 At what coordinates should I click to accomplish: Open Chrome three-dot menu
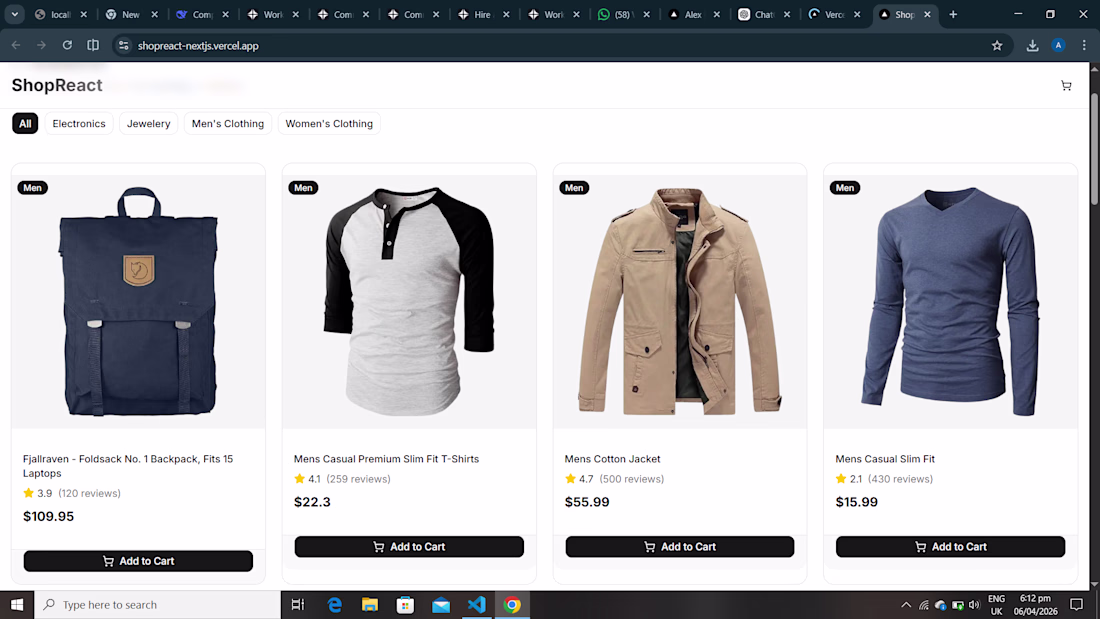click(x=1084, y=46)
